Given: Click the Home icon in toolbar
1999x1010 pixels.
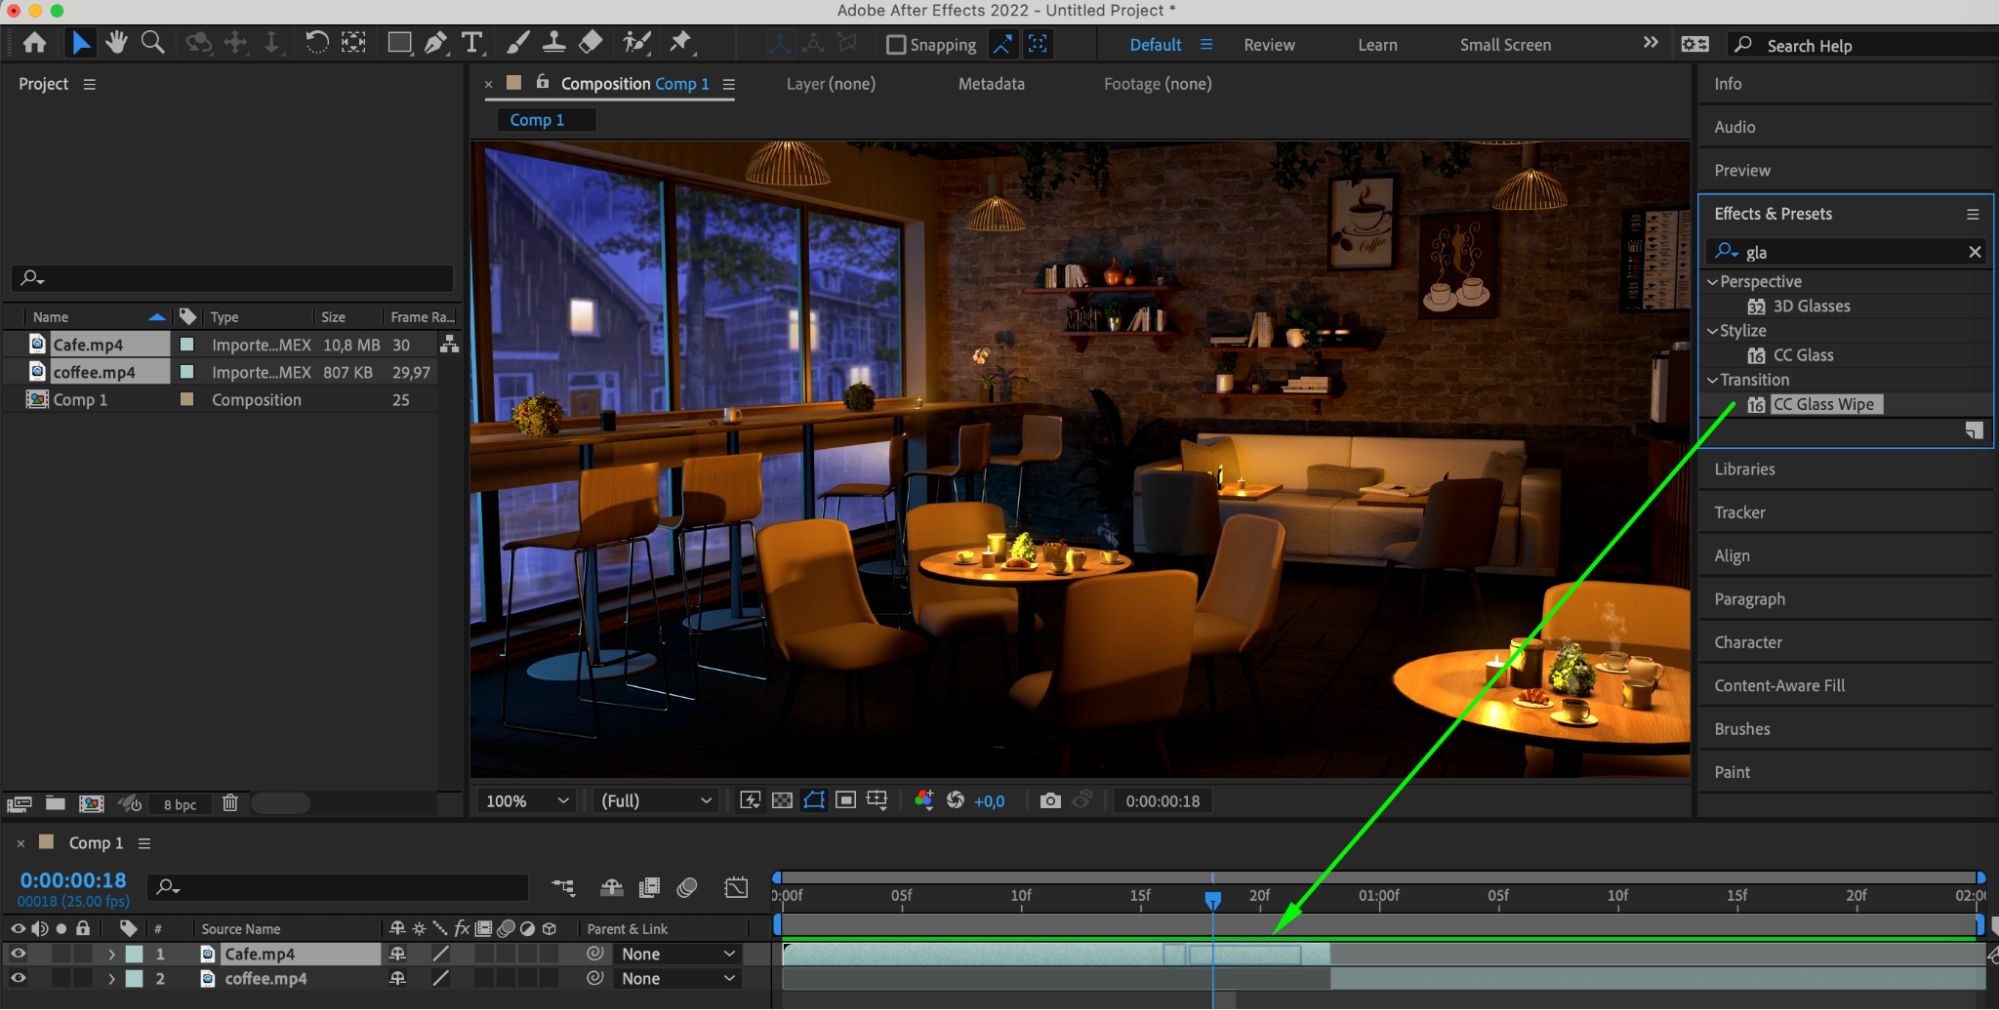Looking at the screenshot, I should [x=35, y=43].
